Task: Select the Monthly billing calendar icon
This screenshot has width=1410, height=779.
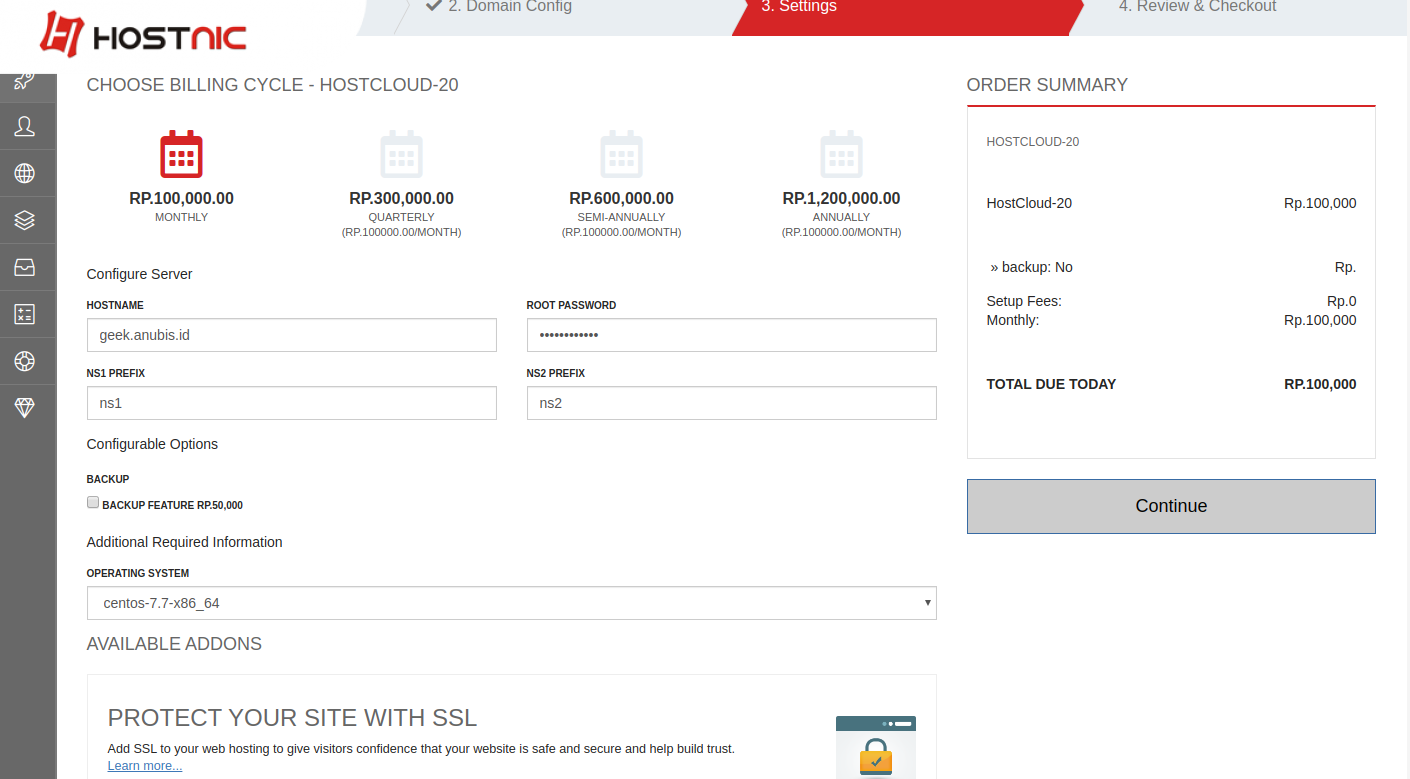Action: (182, 154)
